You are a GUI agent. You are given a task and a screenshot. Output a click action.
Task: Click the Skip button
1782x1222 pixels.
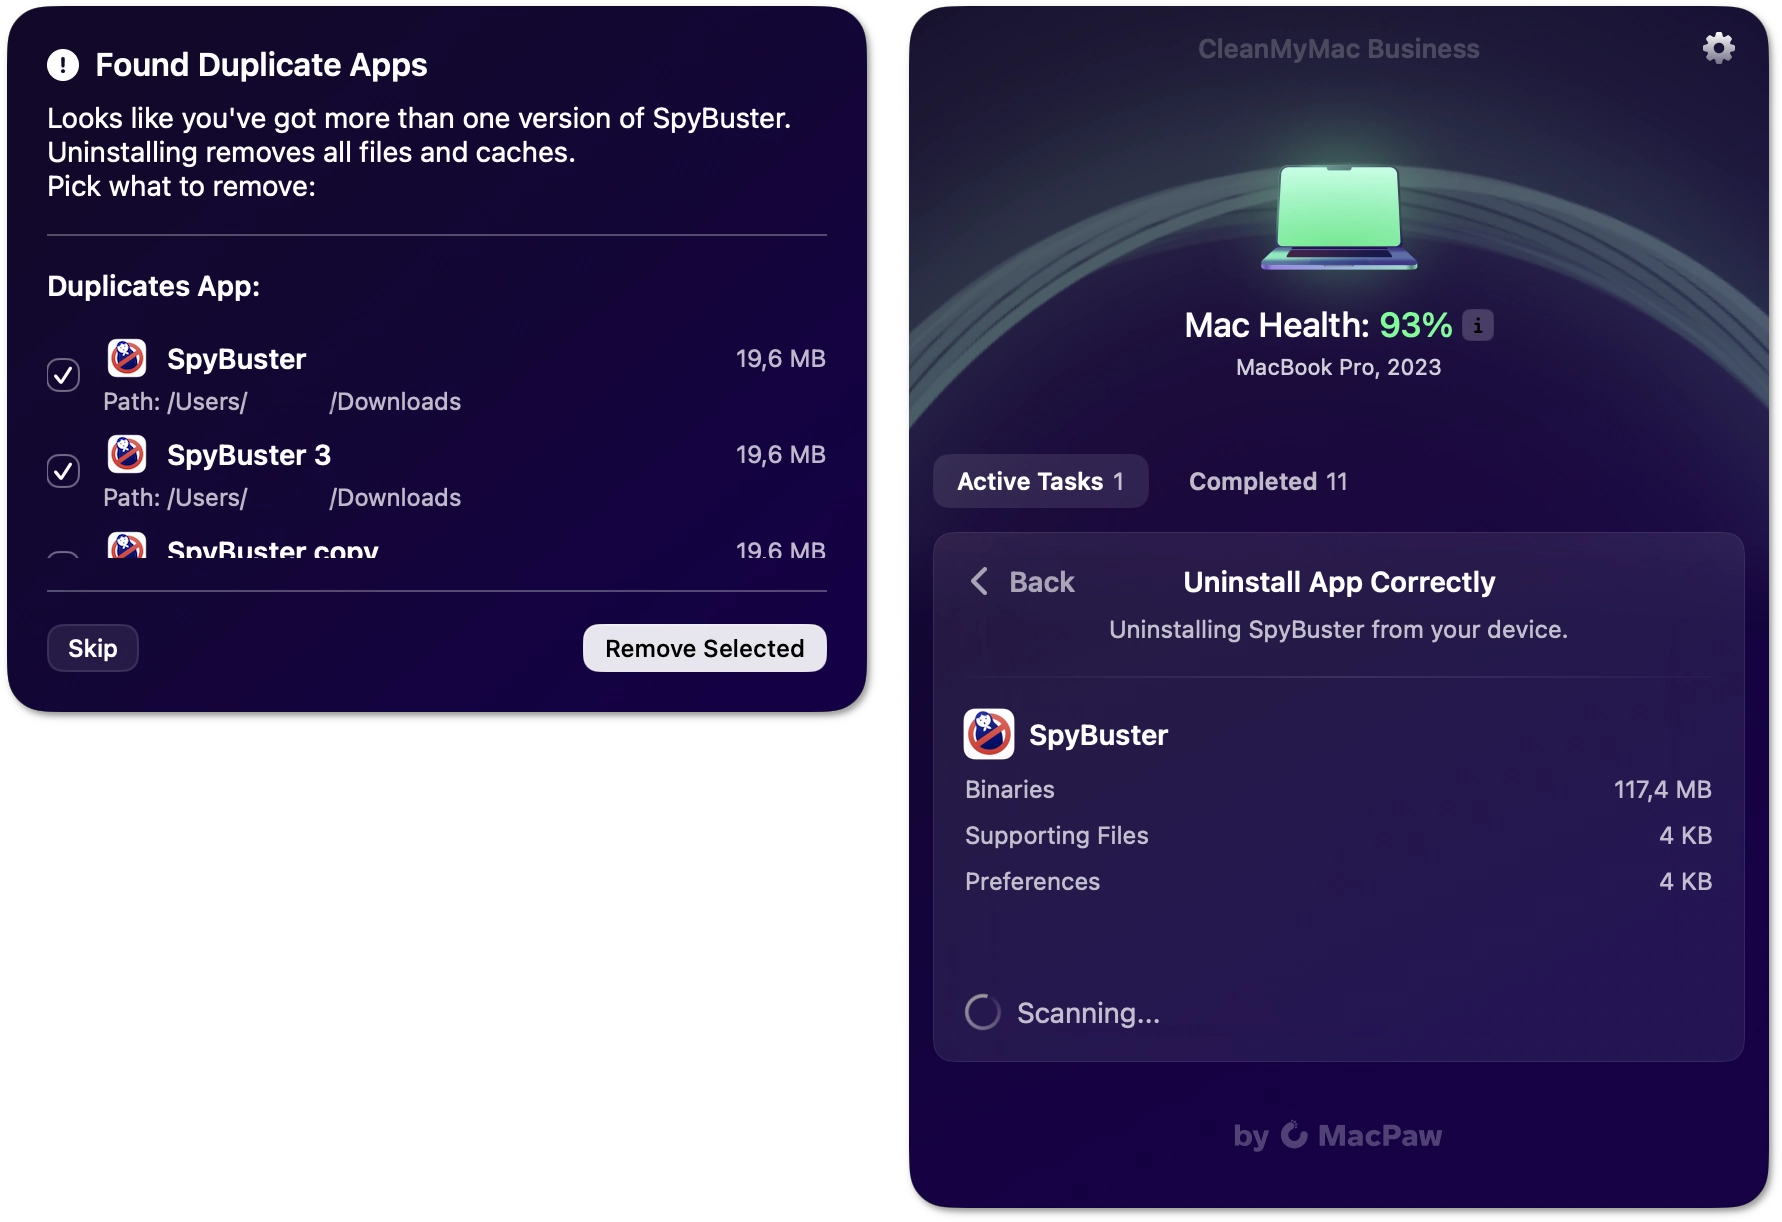click(x=92, y=648)
